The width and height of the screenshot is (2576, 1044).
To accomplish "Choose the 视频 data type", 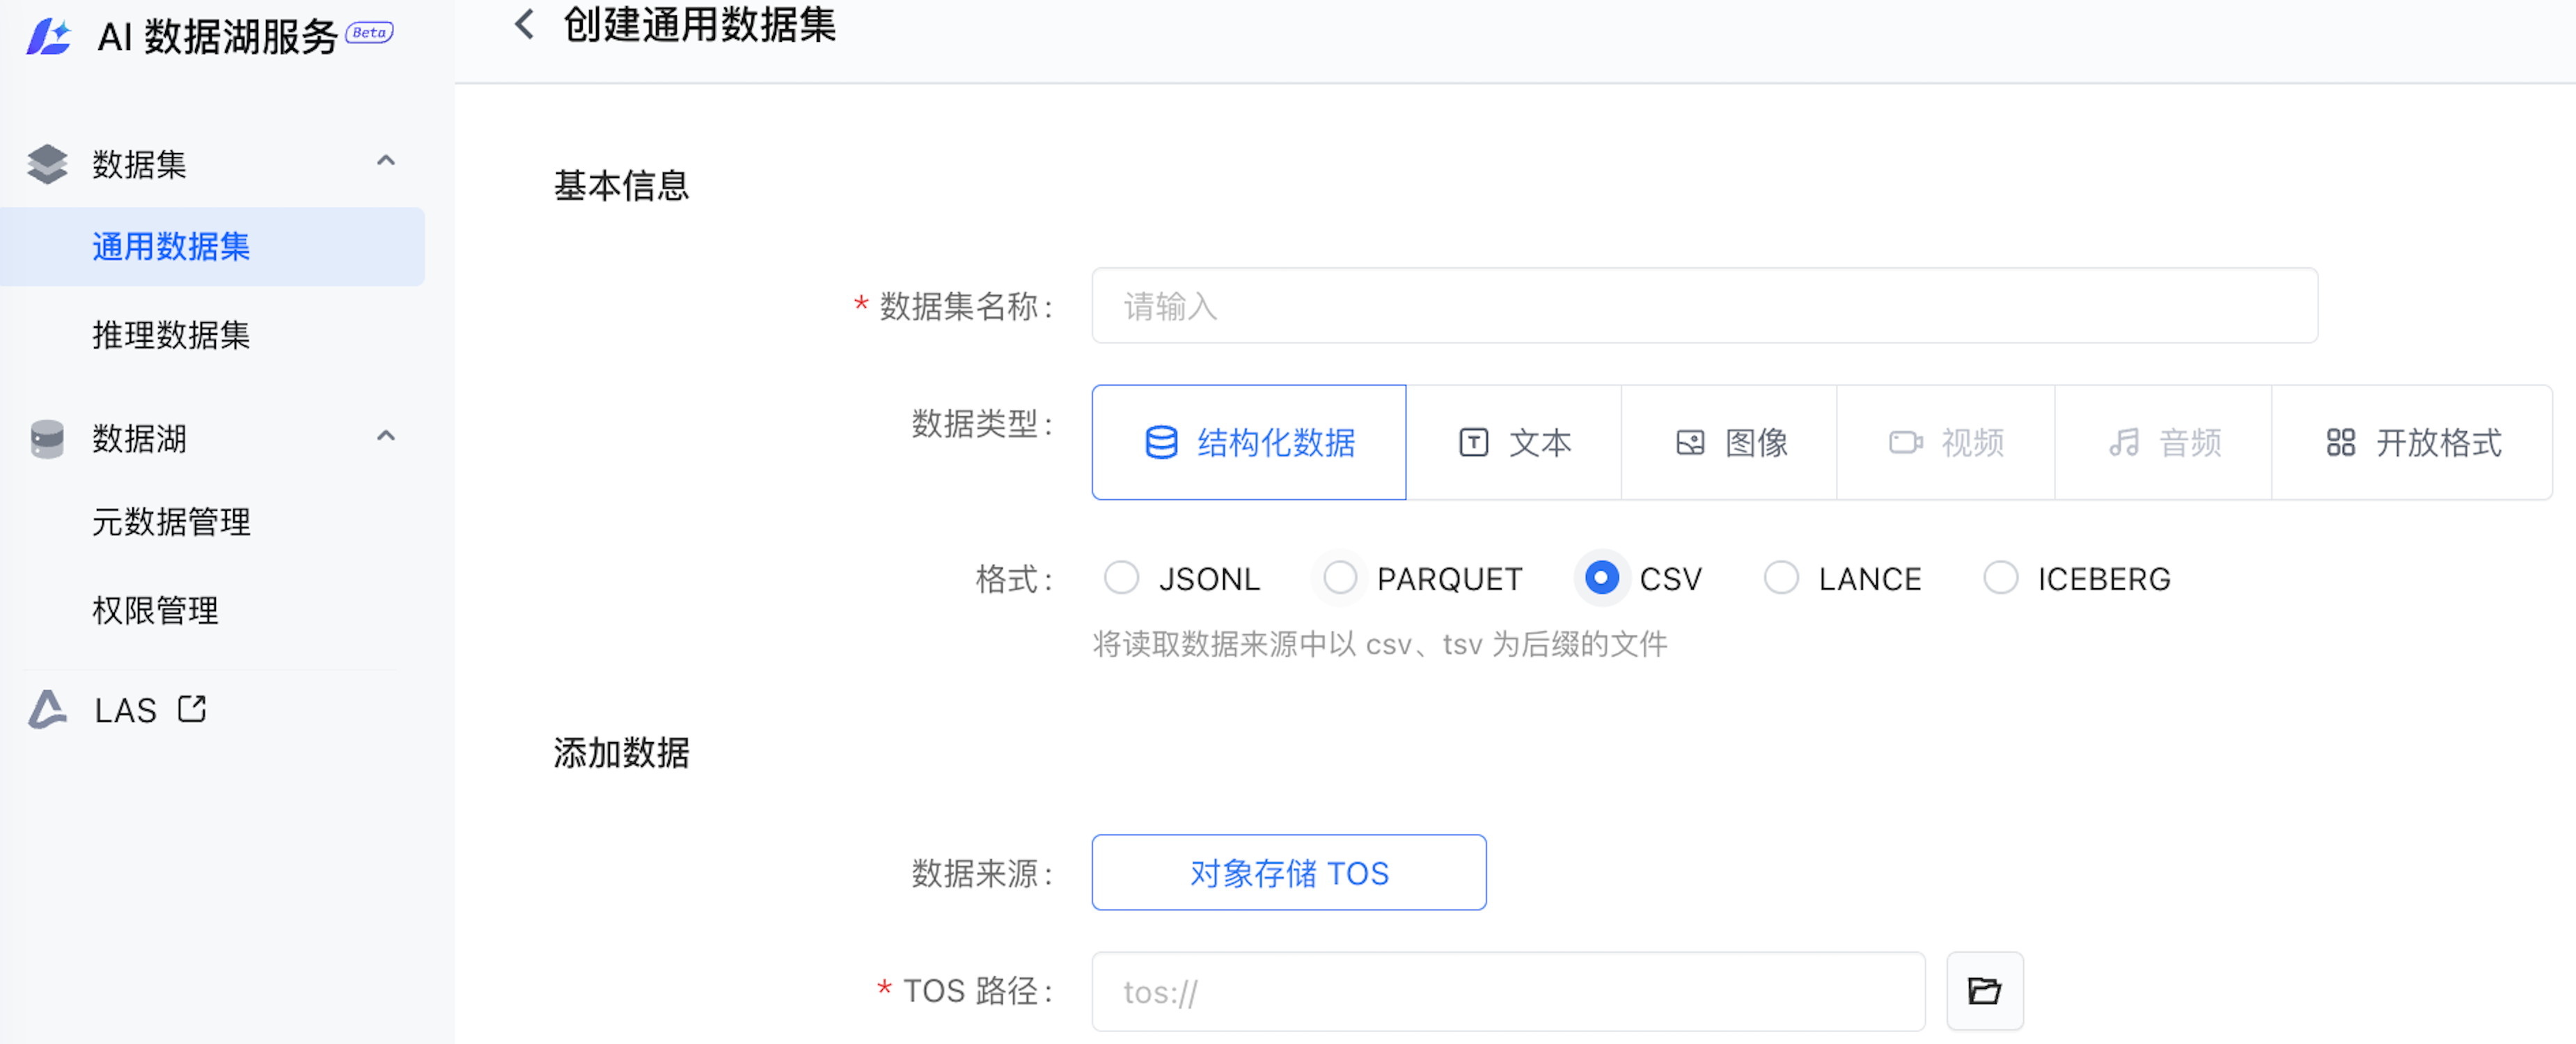I will (x=1946, y=442).
